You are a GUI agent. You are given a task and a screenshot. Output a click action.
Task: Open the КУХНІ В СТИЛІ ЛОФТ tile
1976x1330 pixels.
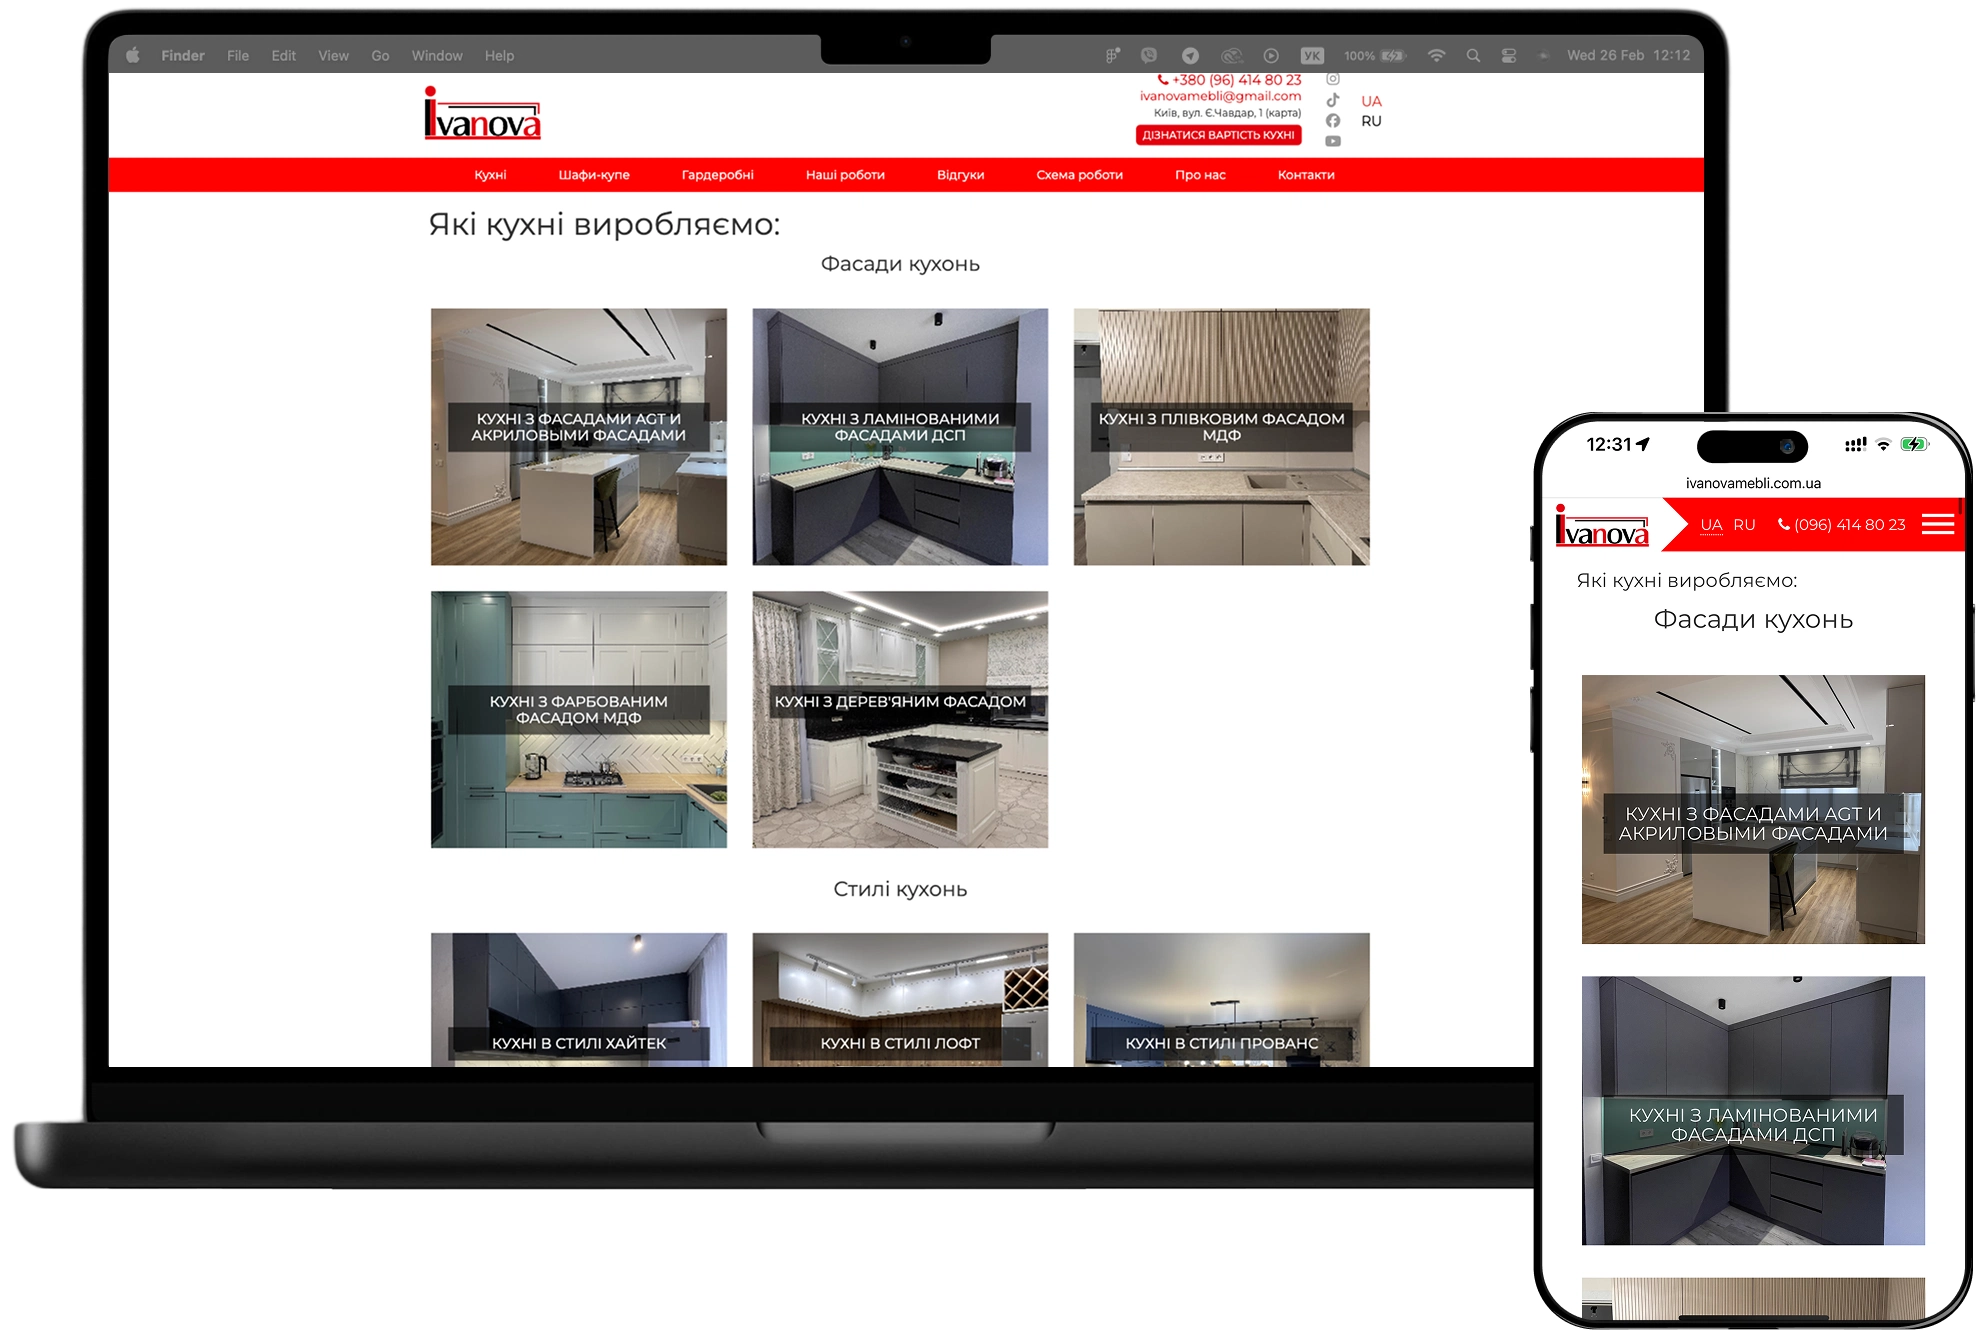coord(900,1000)
